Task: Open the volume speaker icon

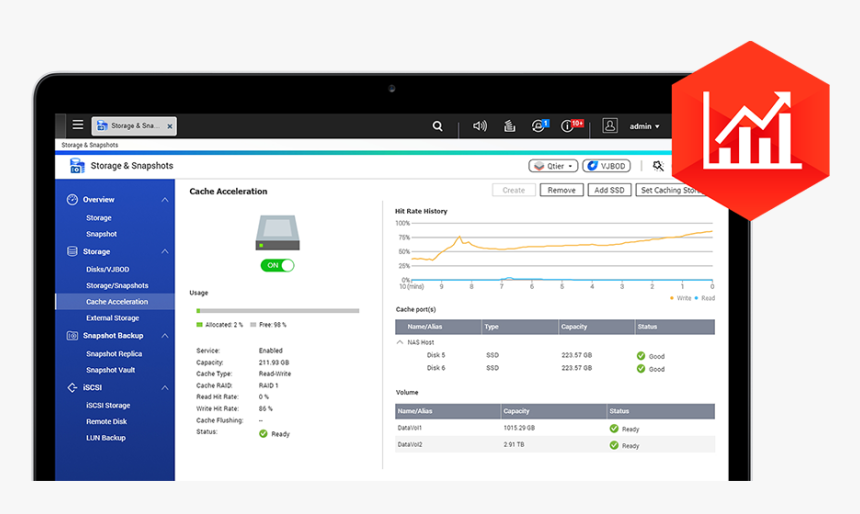Action: tap(479, 126)
